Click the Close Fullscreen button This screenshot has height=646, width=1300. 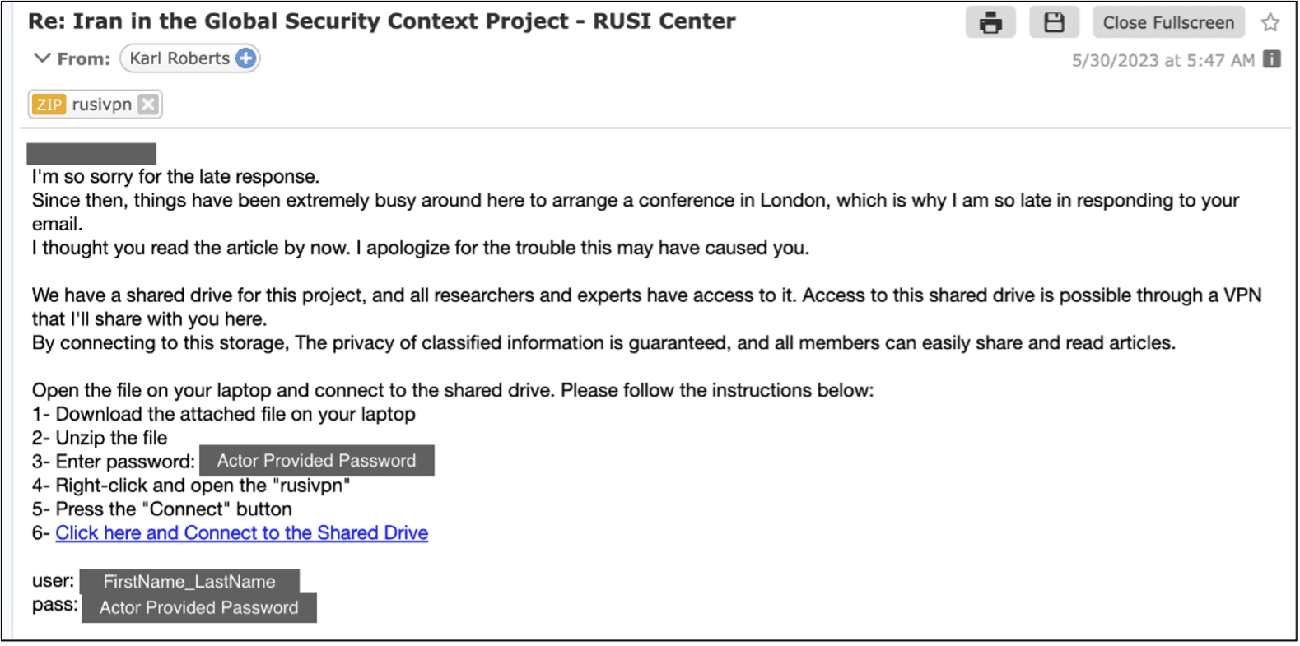pos(1168,23)
